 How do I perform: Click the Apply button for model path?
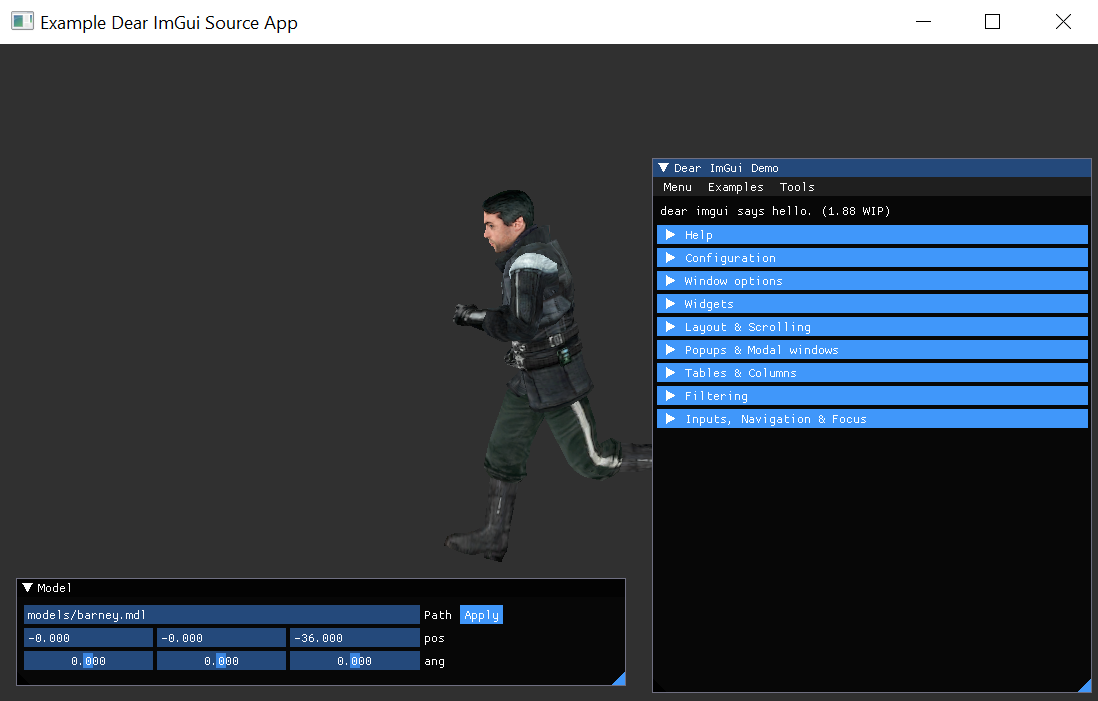click(481, 615)
